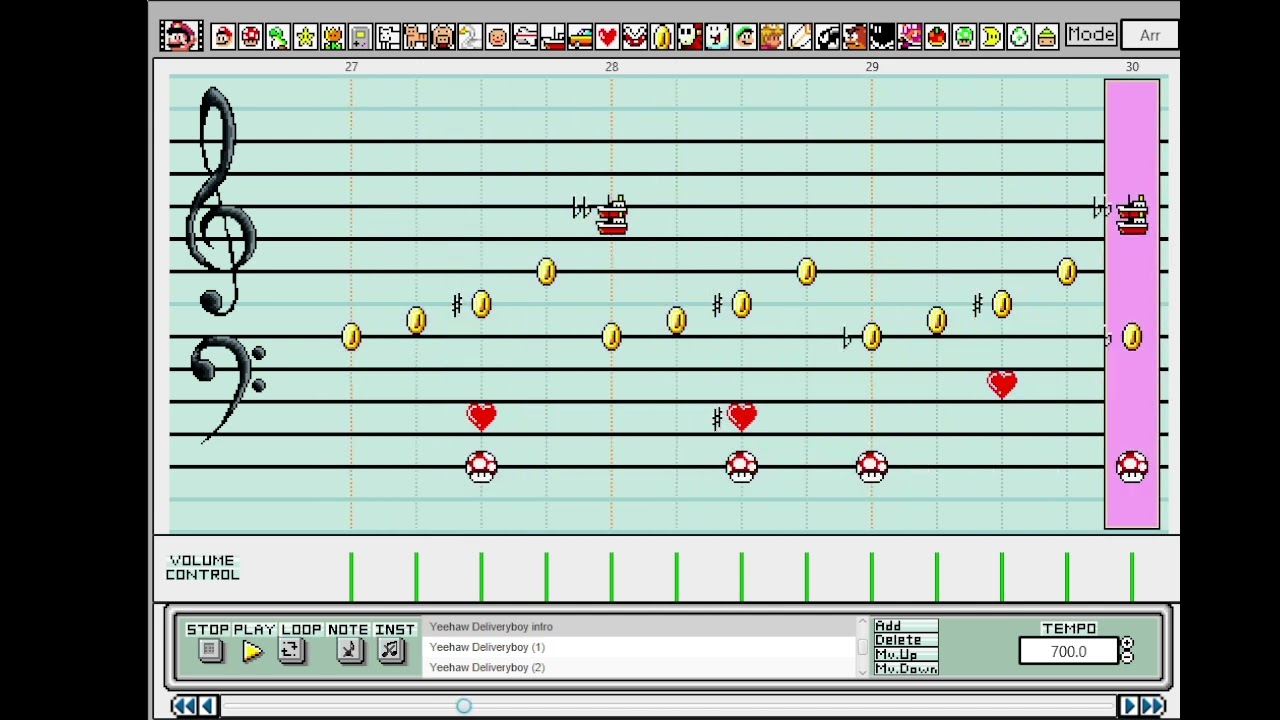Select the Boo ghost instrument
This screenshot has height=720, width=1280.
[x=717, y=37]
